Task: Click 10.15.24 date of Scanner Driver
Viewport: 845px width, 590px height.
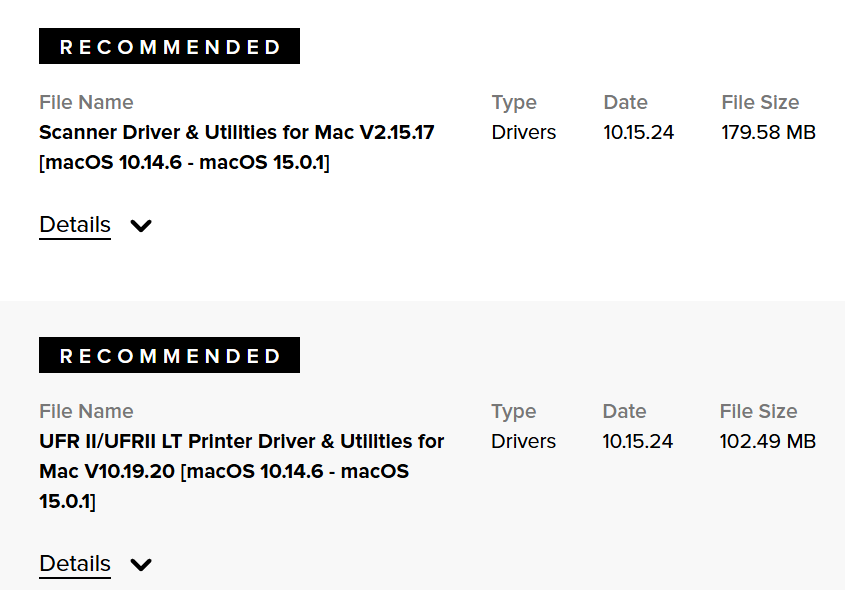Action: pos(638,132)
